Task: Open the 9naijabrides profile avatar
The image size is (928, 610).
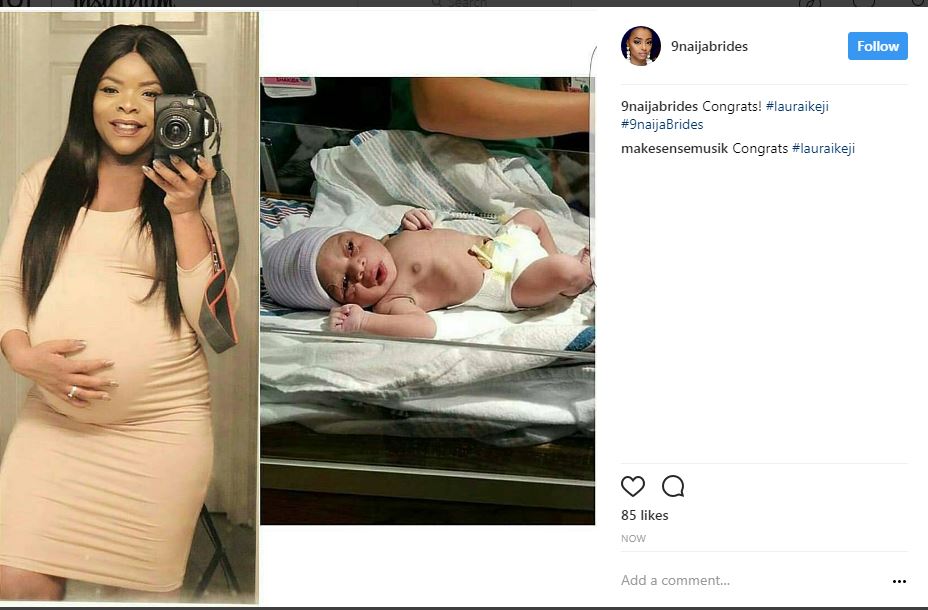Action: tap(640, 46)
